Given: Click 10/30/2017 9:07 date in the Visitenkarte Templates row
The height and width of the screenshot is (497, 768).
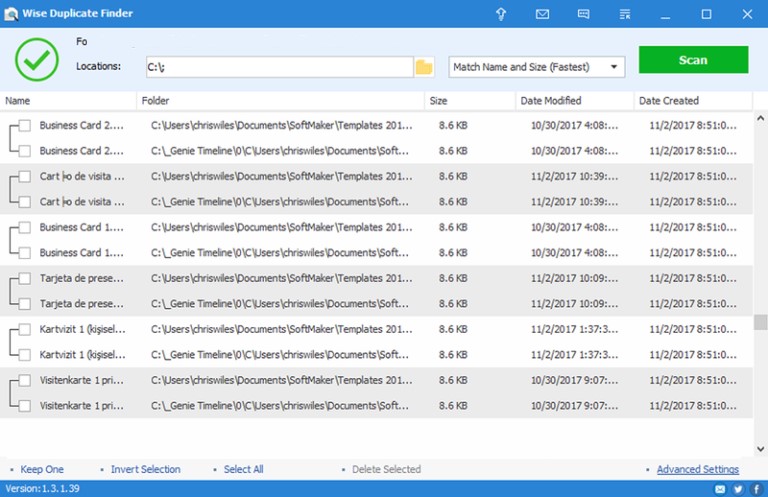Looking at the screenshot, I should pyautogui.click(x=575, y=380).
